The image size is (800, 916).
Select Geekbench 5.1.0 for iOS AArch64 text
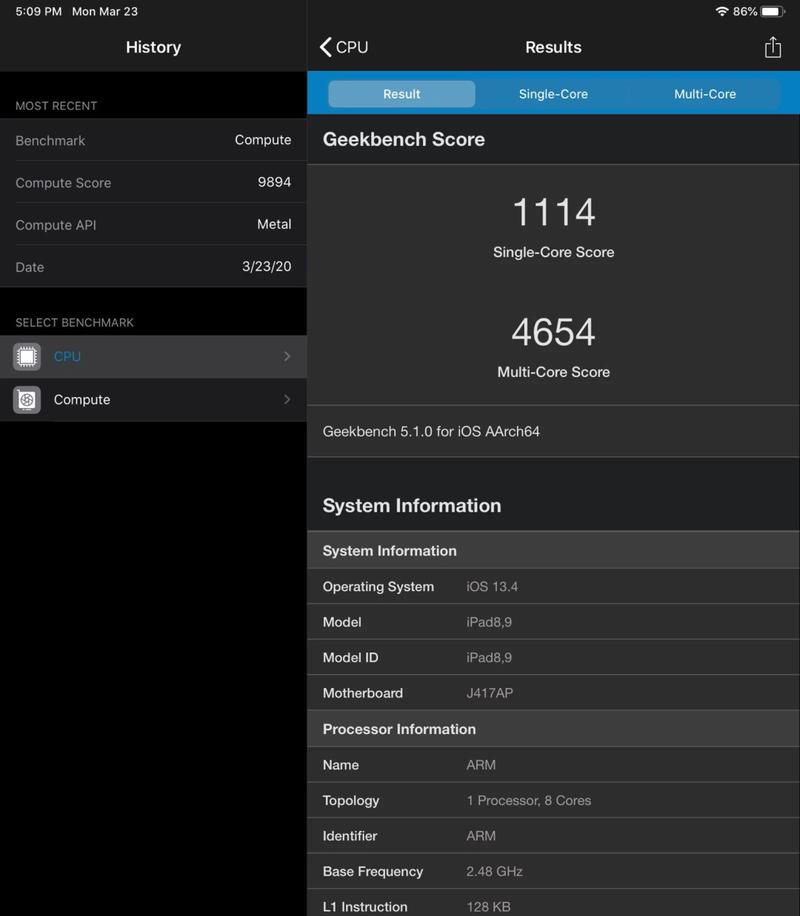431,432
